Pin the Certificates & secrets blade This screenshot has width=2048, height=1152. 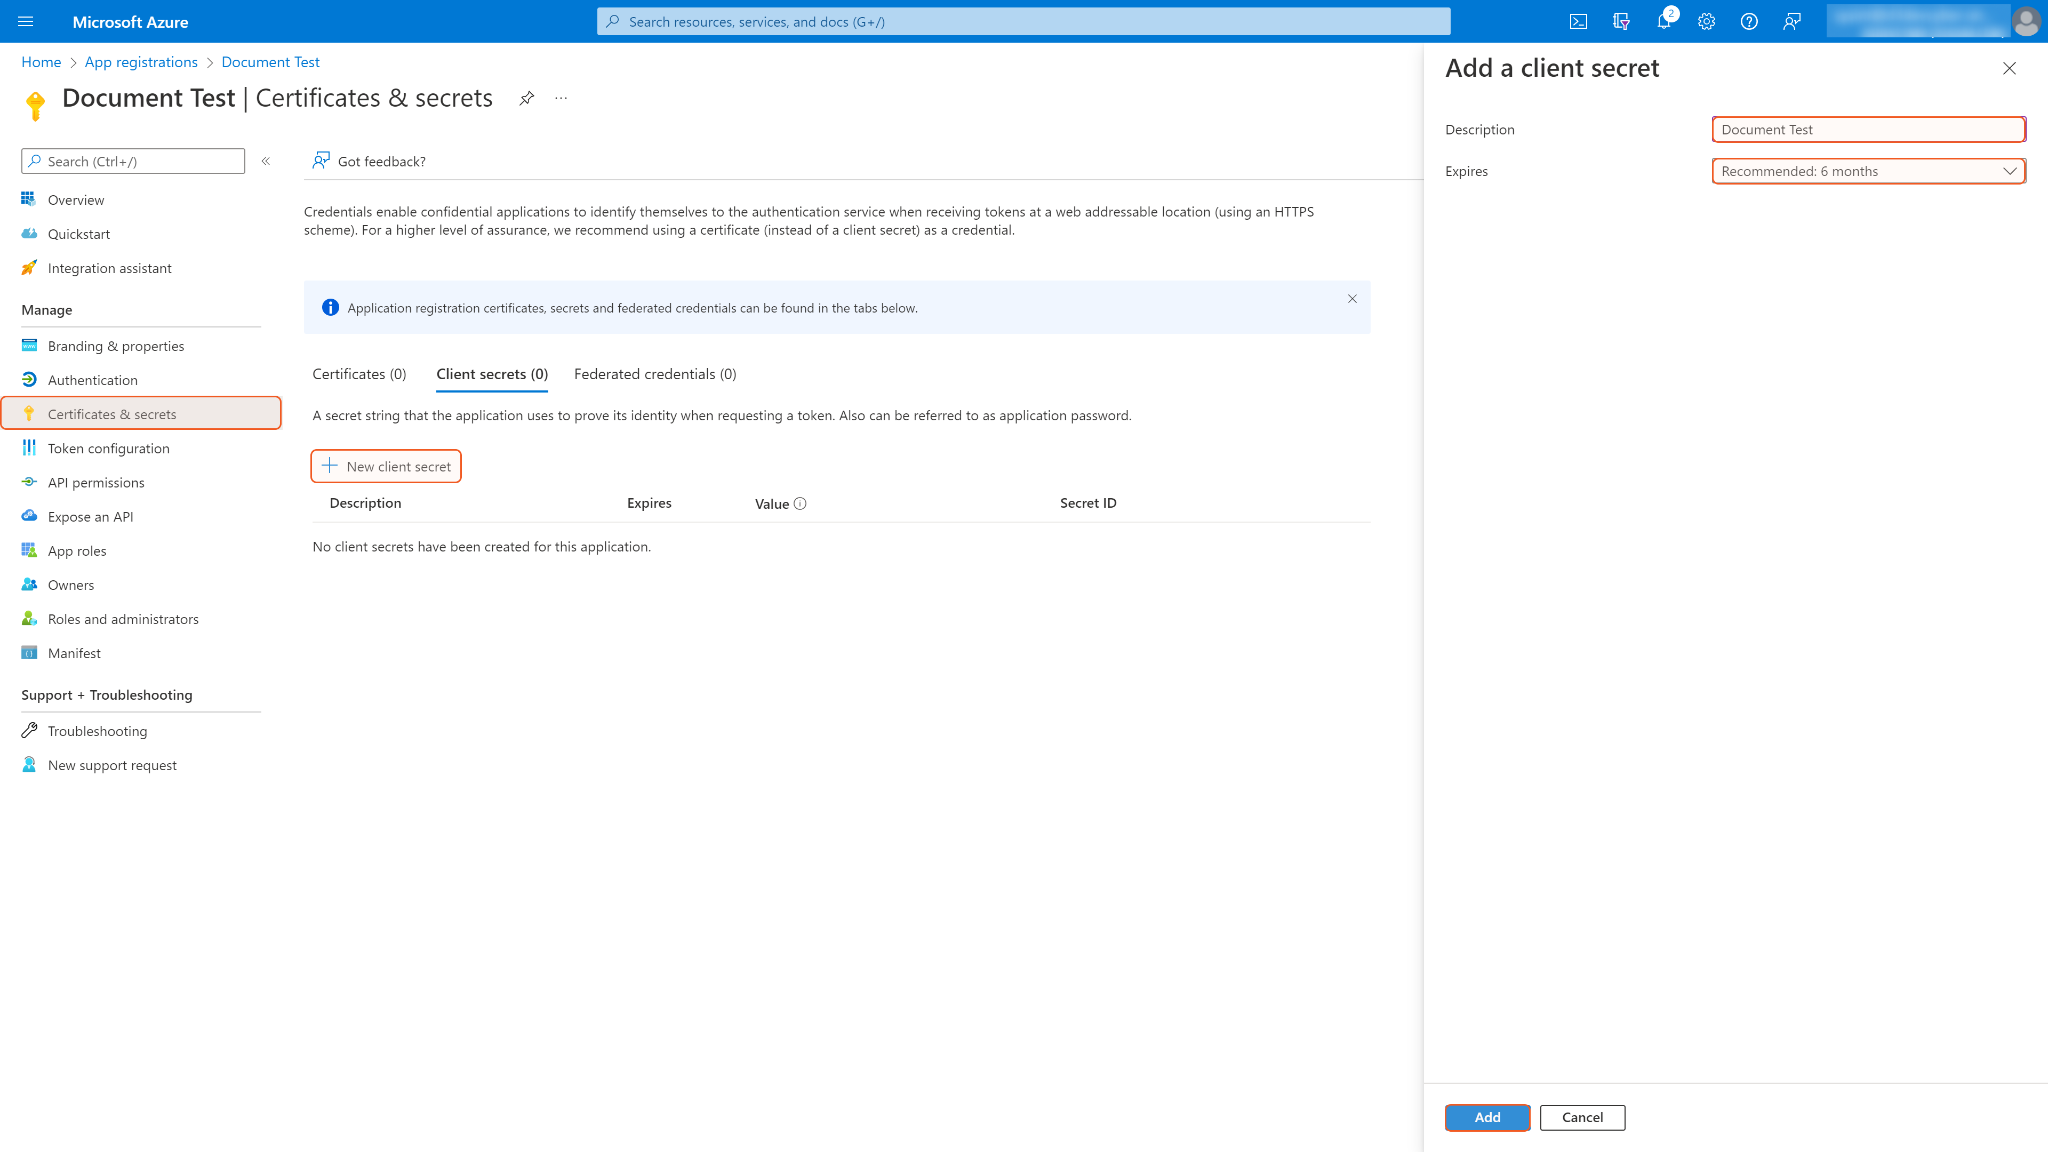click(x=527, y=98)
